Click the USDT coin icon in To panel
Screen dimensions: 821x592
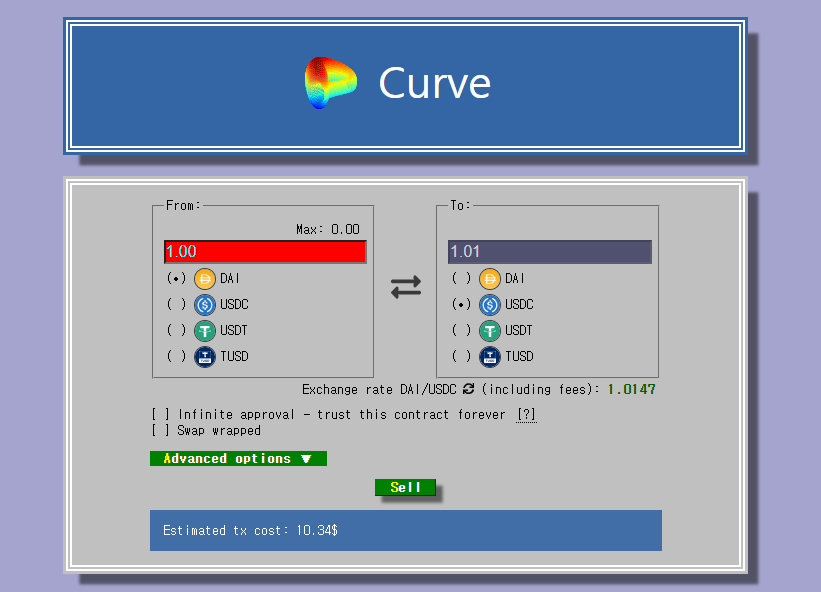pyautogui.click(x=490, y=331)
